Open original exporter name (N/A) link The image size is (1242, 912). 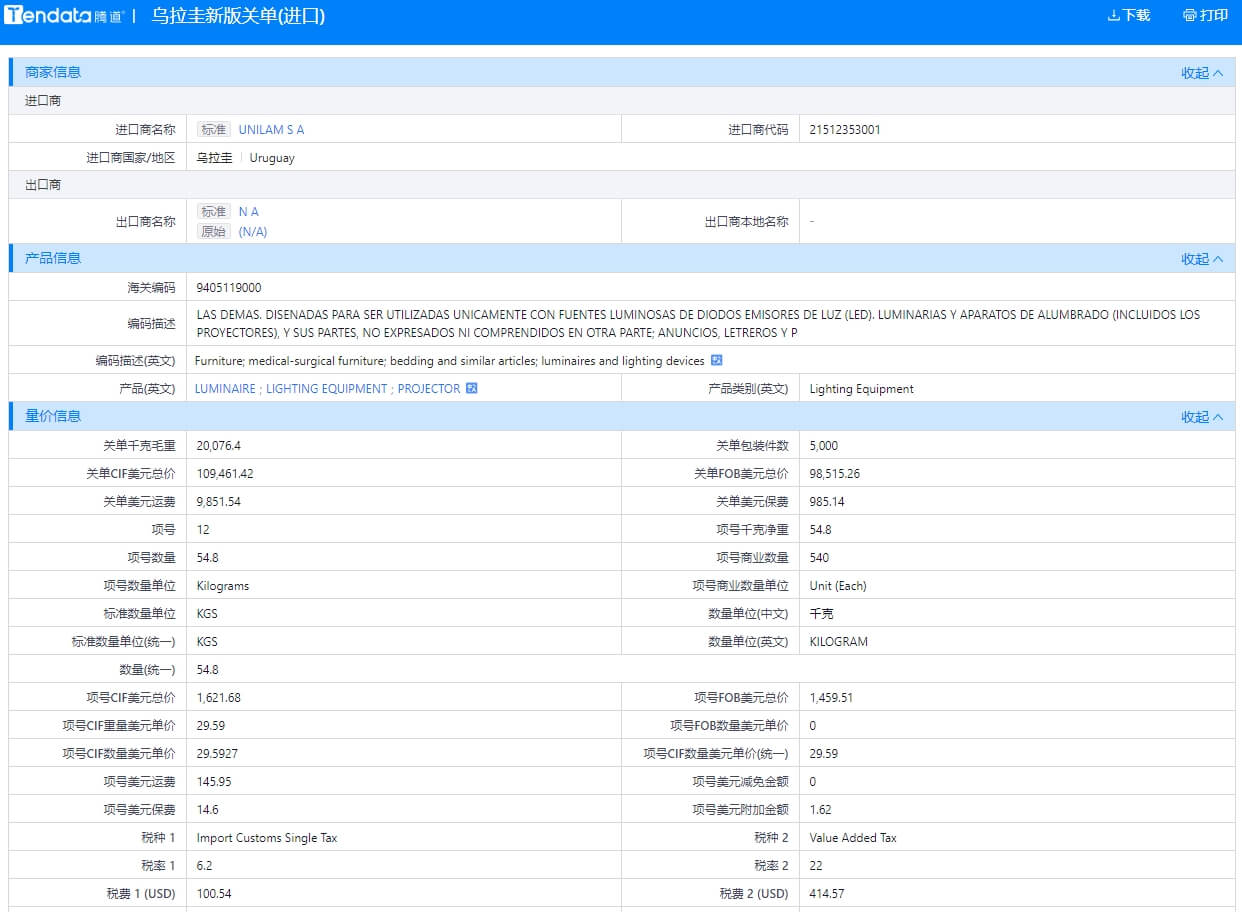[253, 232]
